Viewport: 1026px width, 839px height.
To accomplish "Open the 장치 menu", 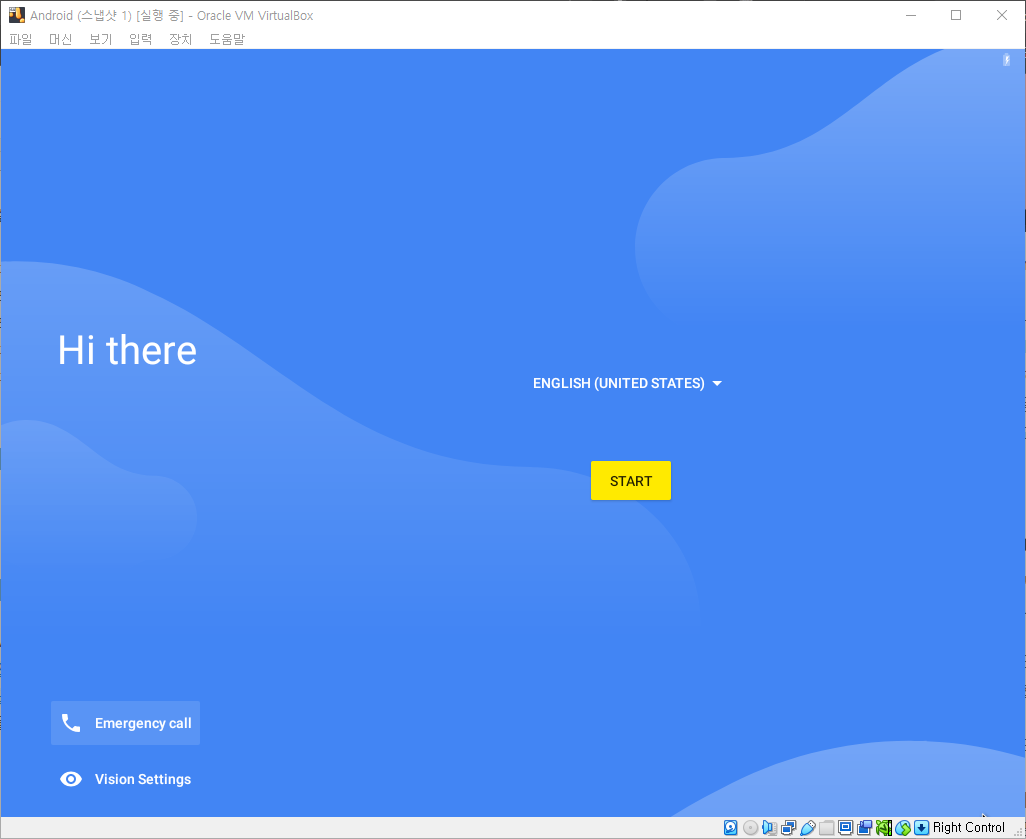I will [181, 39].
